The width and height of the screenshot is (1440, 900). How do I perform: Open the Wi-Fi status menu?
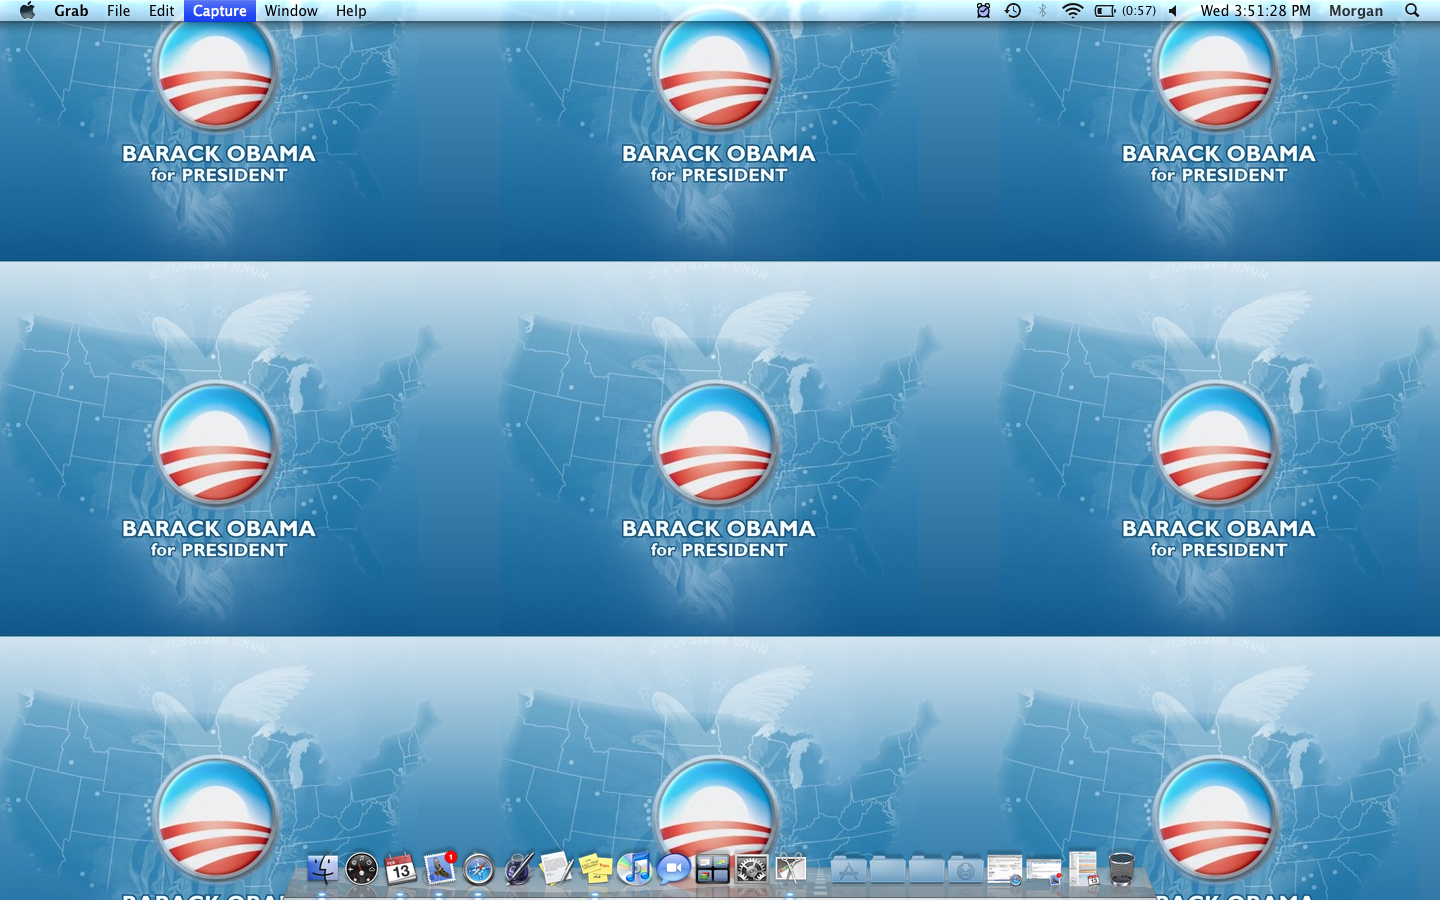(1072, 10)
